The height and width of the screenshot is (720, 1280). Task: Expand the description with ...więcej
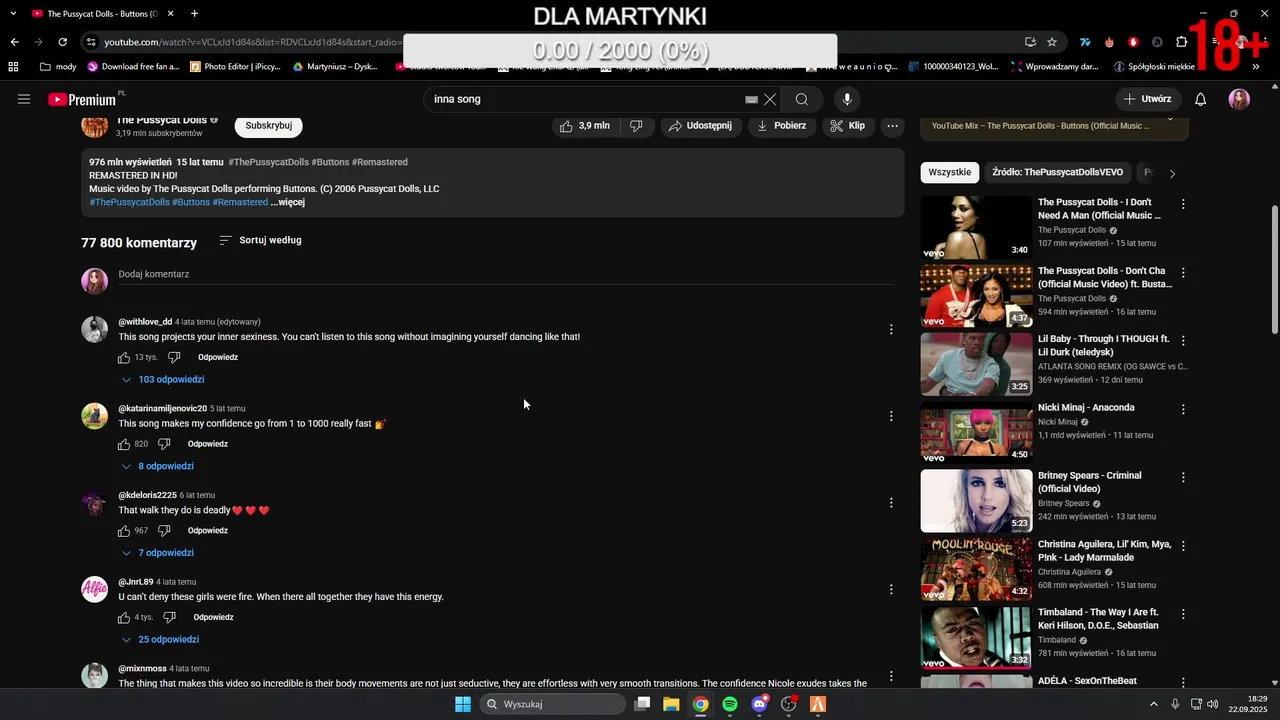[288, 202]
